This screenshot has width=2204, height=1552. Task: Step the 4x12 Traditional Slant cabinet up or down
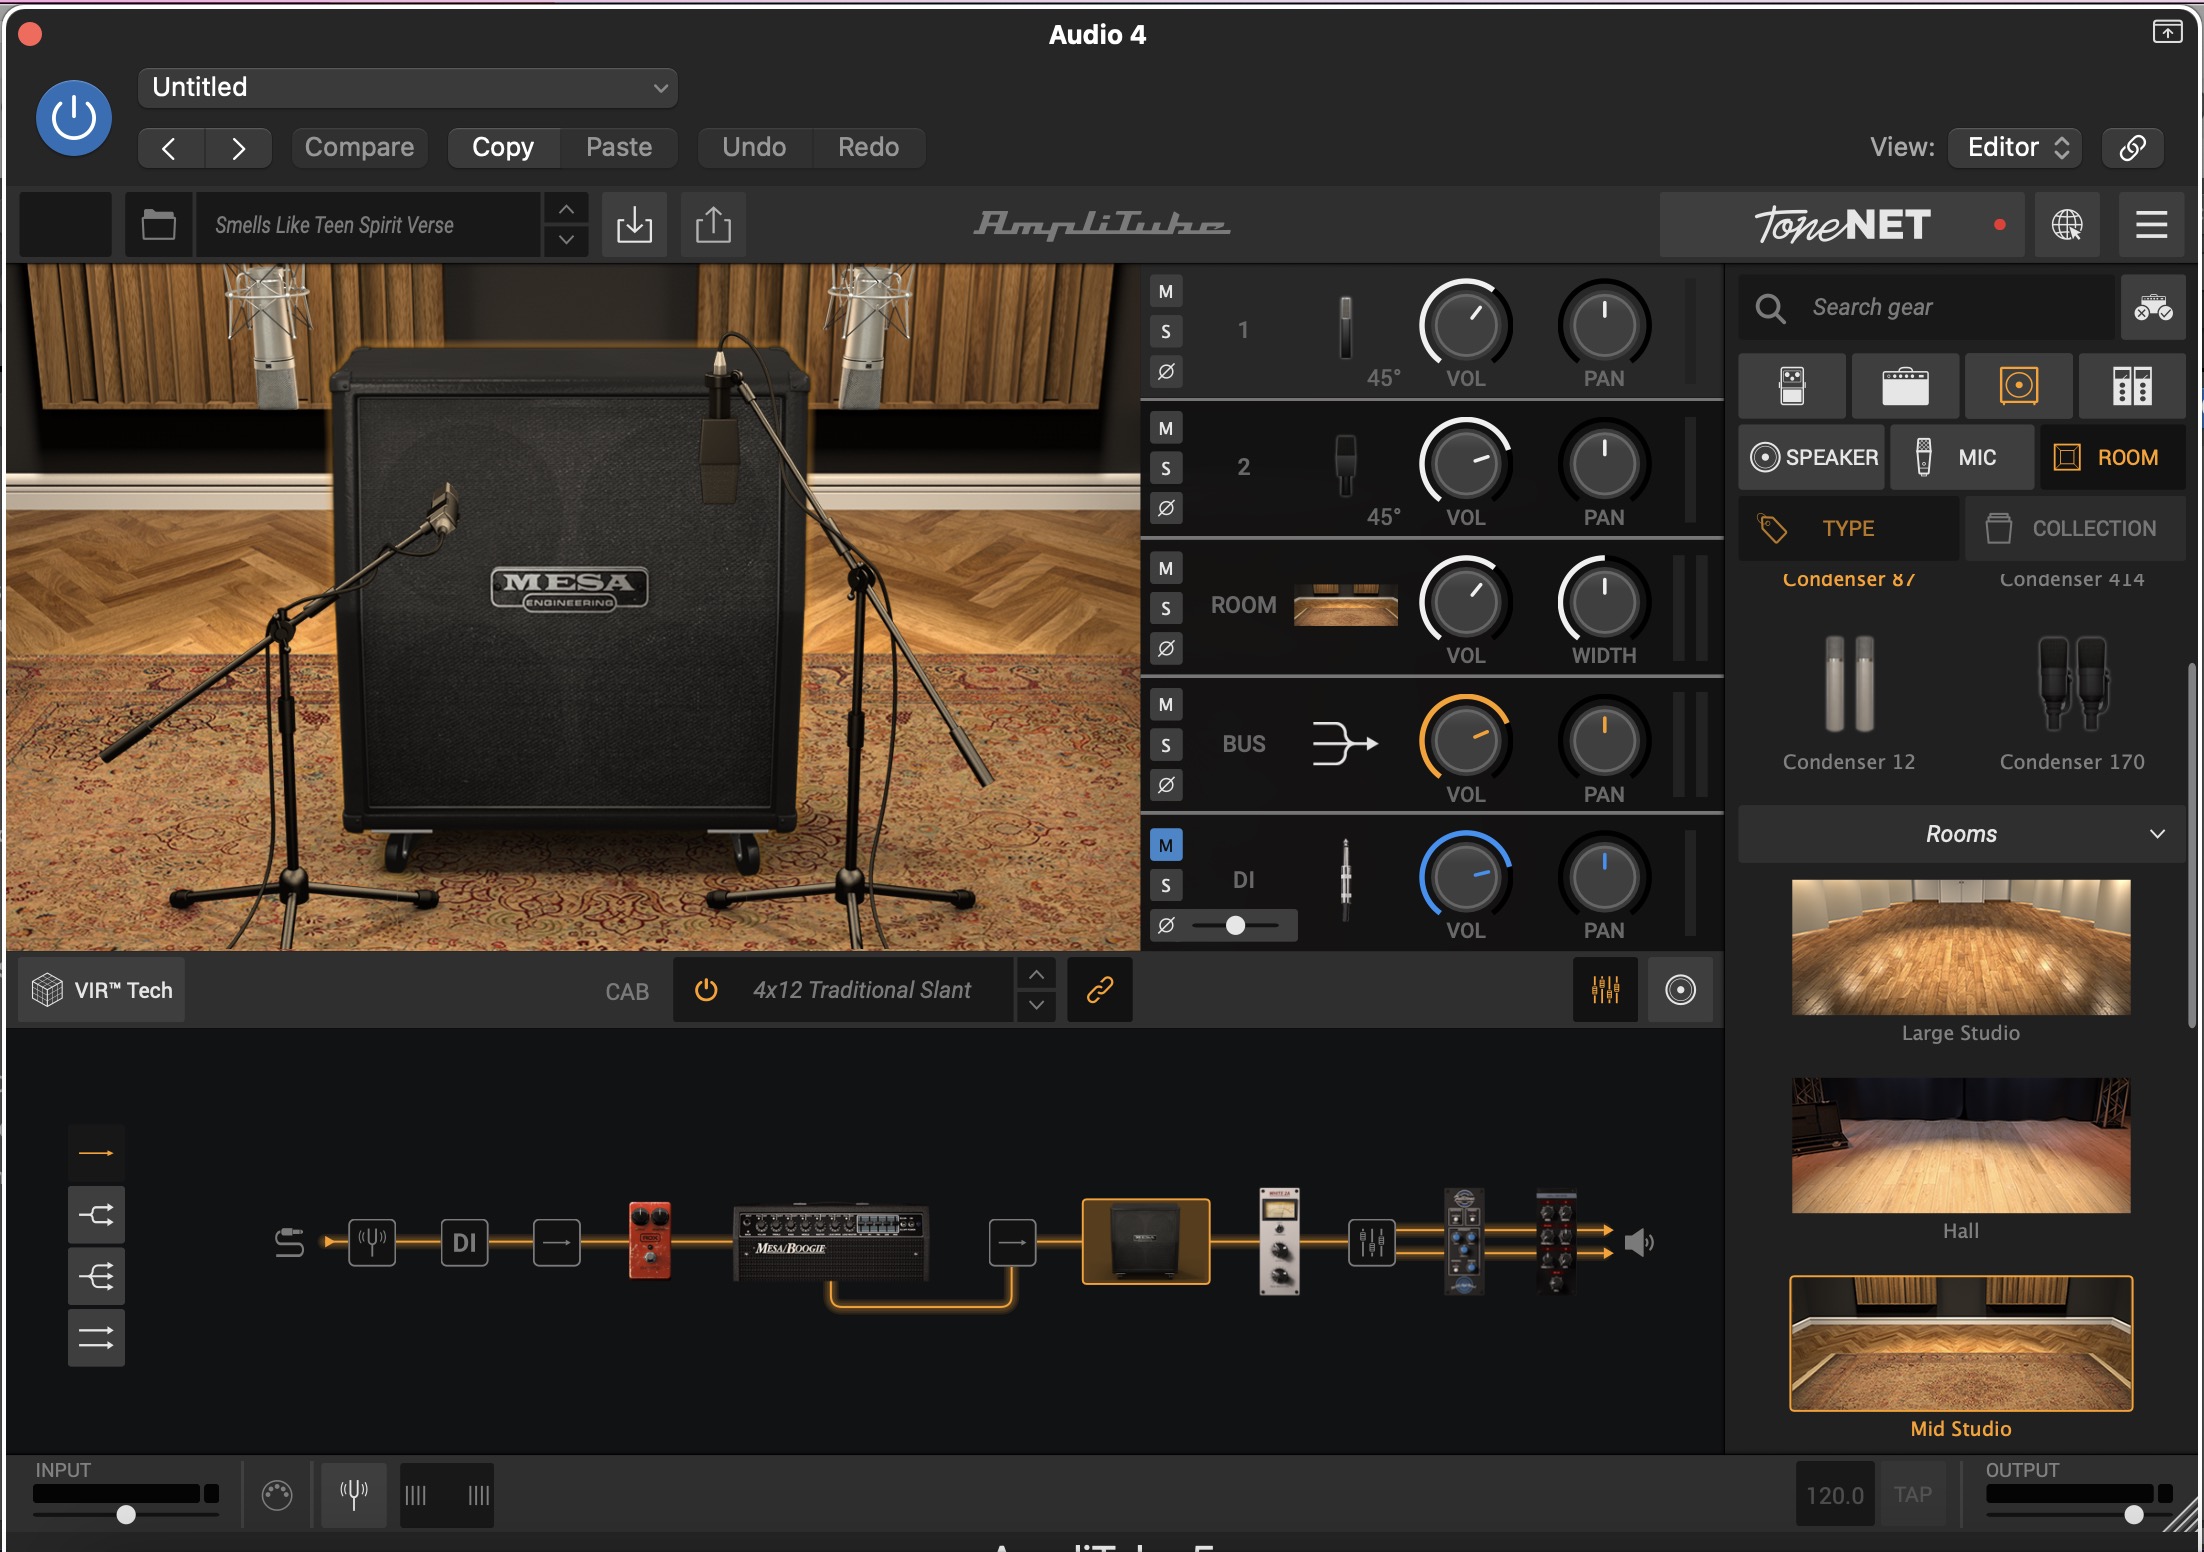(x=1037, y=990)
